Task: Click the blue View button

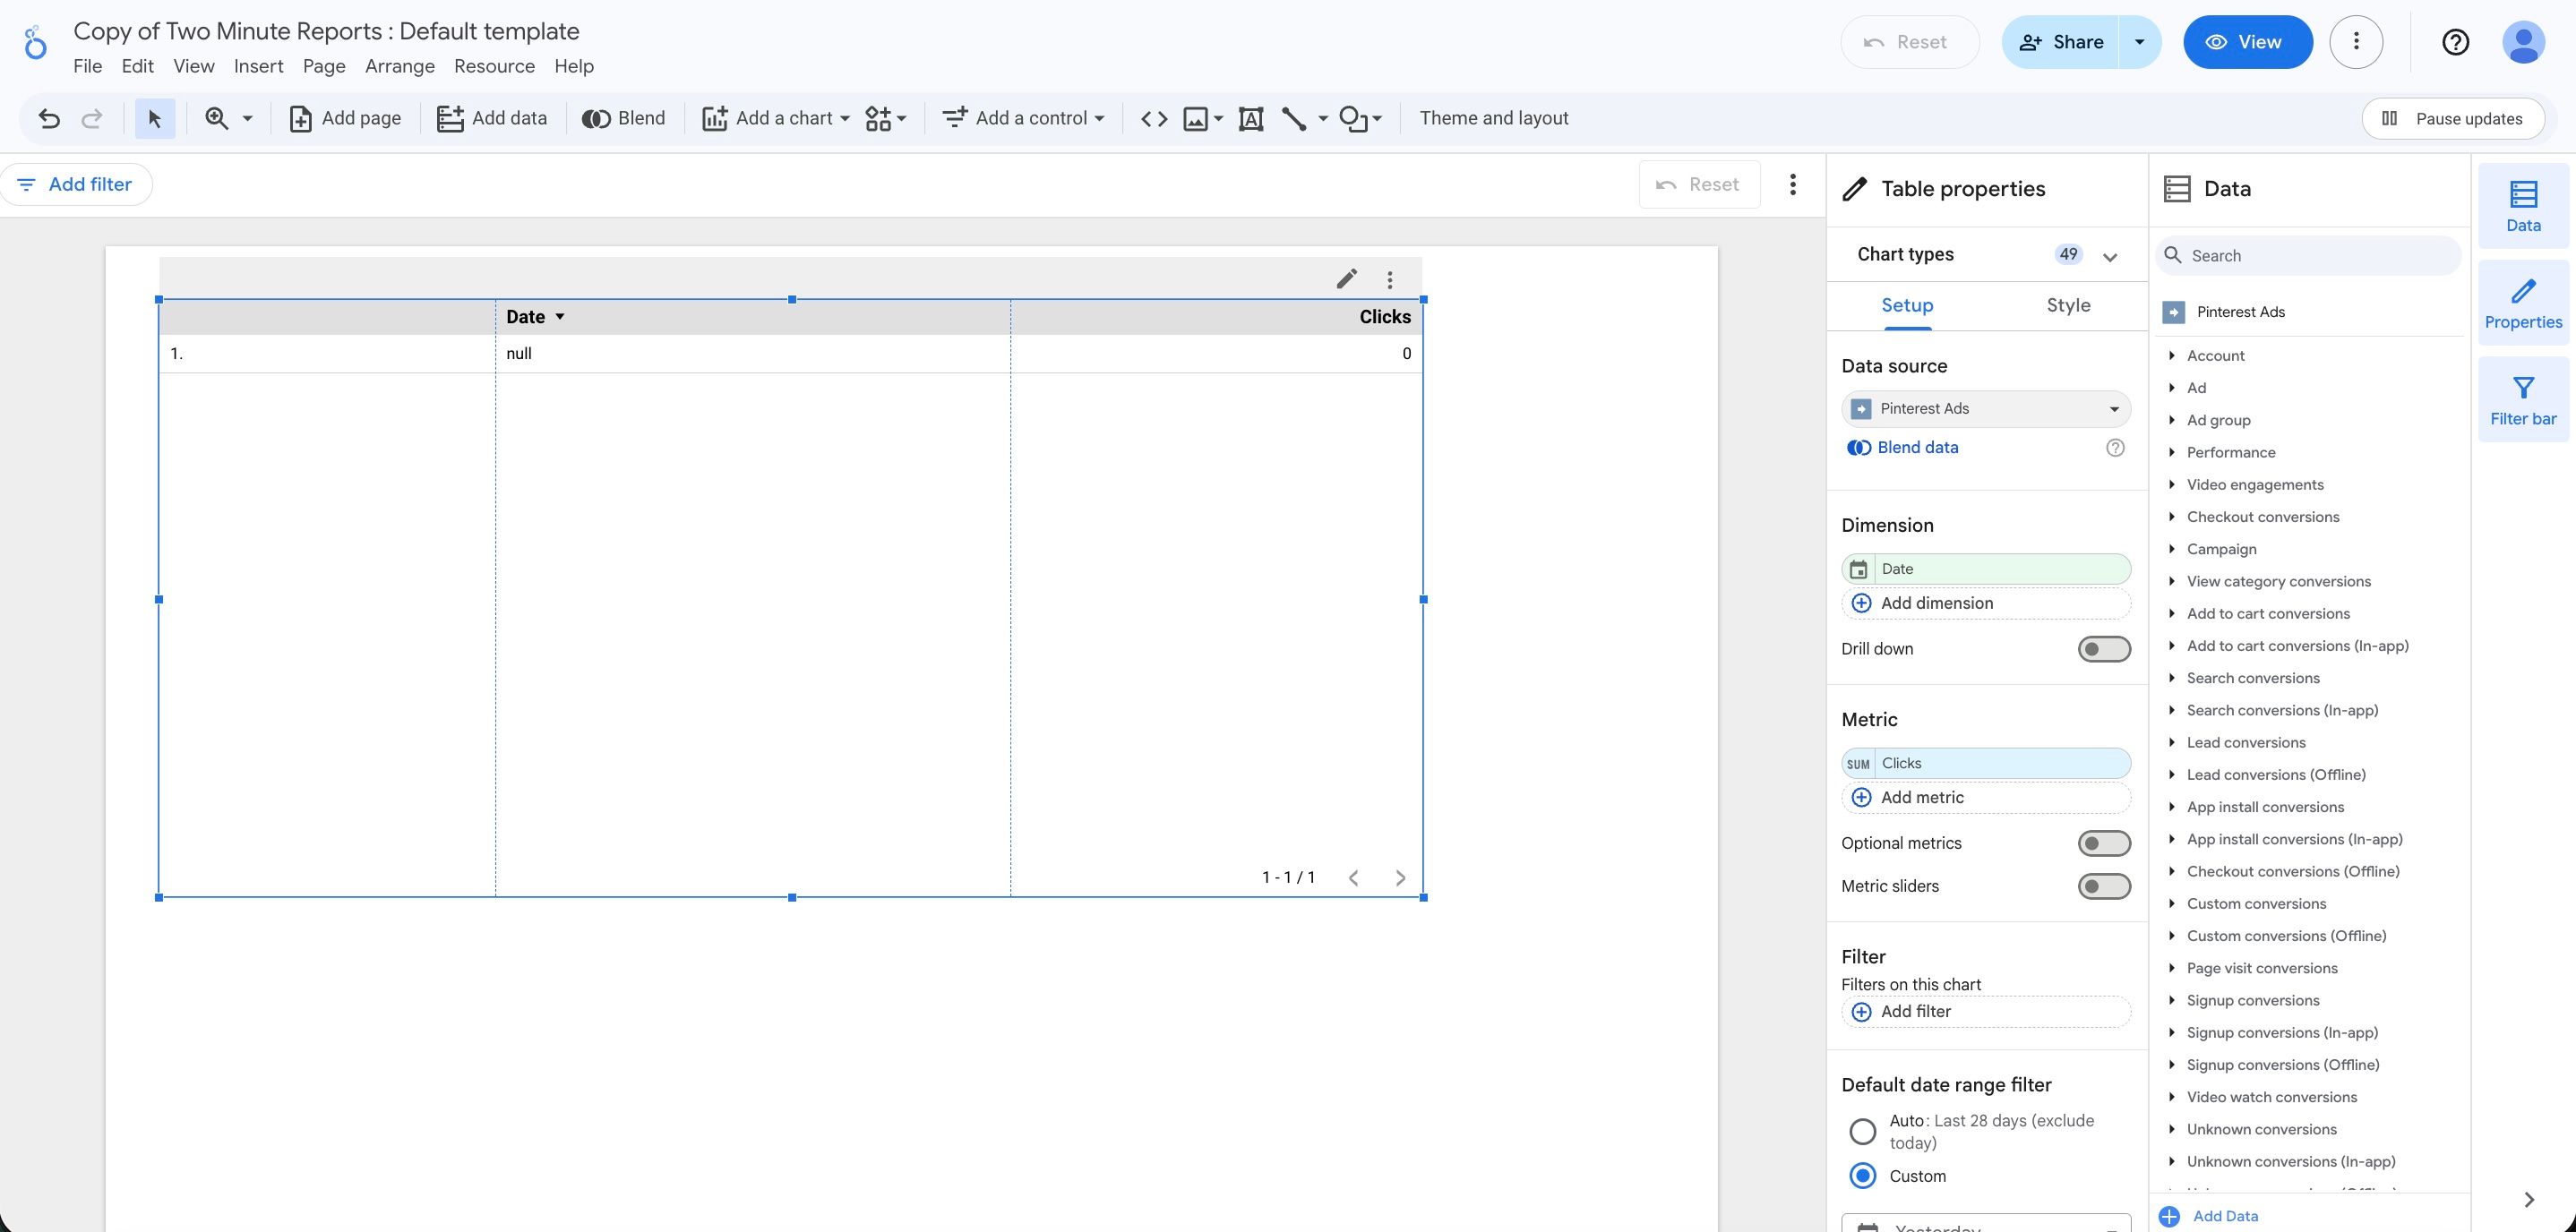Action: point(2246,42)
